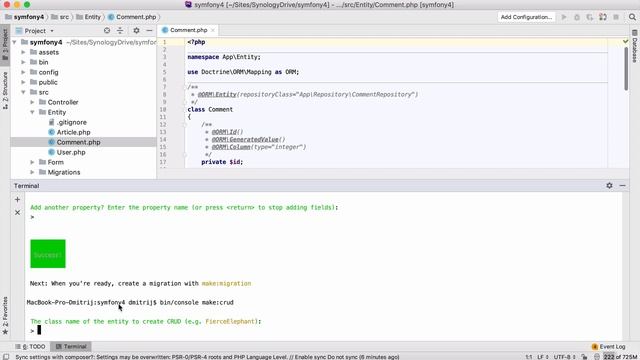The image size is (640, 360).
Task: Open the Project view dropdown
Action: (52, 31)
